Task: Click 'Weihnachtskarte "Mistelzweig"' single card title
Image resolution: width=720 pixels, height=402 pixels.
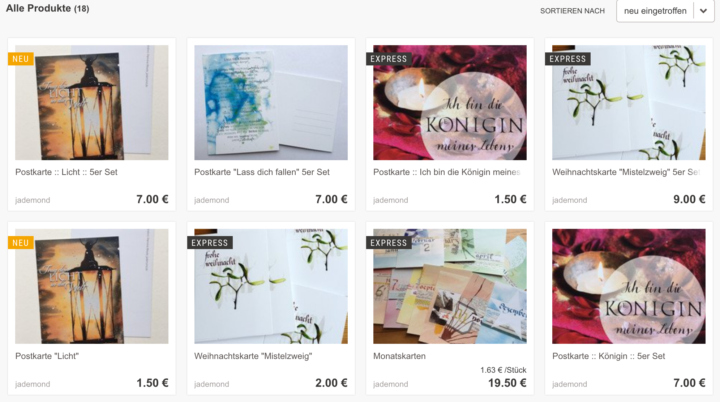Action: tap(253, 356)
